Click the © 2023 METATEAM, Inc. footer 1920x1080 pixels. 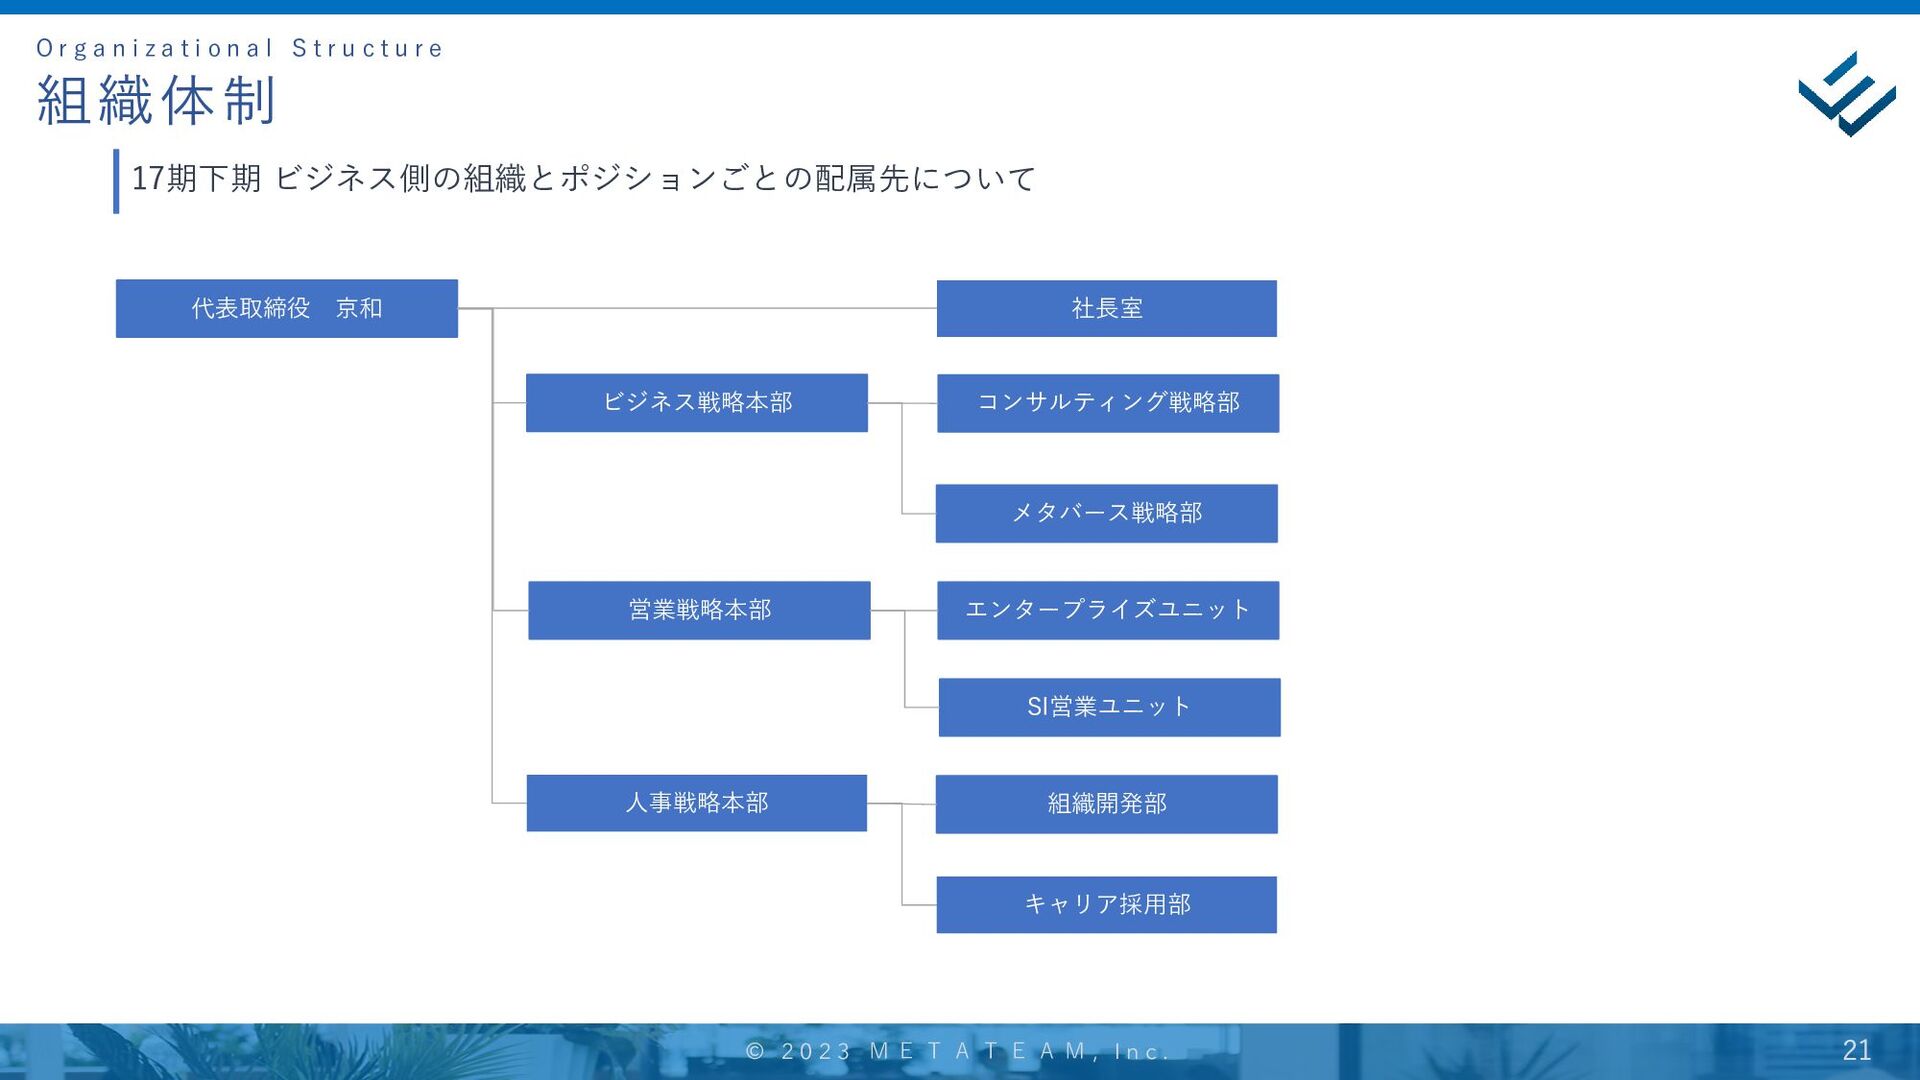(x=958, y=1051)
